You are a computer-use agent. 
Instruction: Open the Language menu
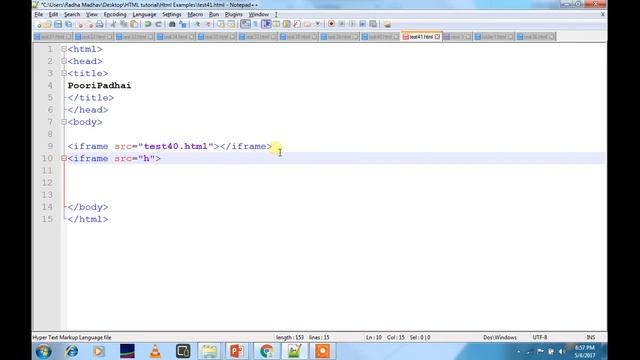[x=144, y=14]
